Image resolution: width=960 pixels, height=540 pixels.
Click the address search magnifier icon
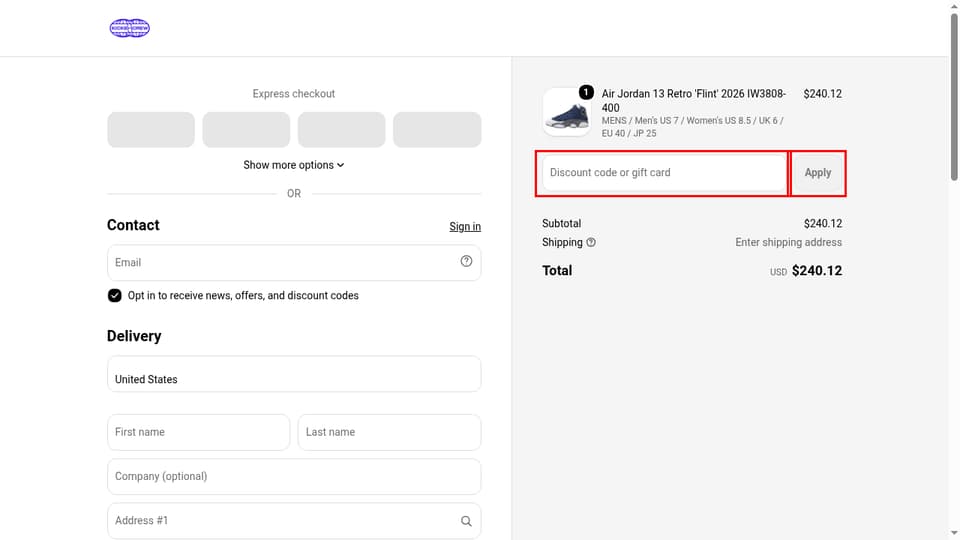click(466, 521)
